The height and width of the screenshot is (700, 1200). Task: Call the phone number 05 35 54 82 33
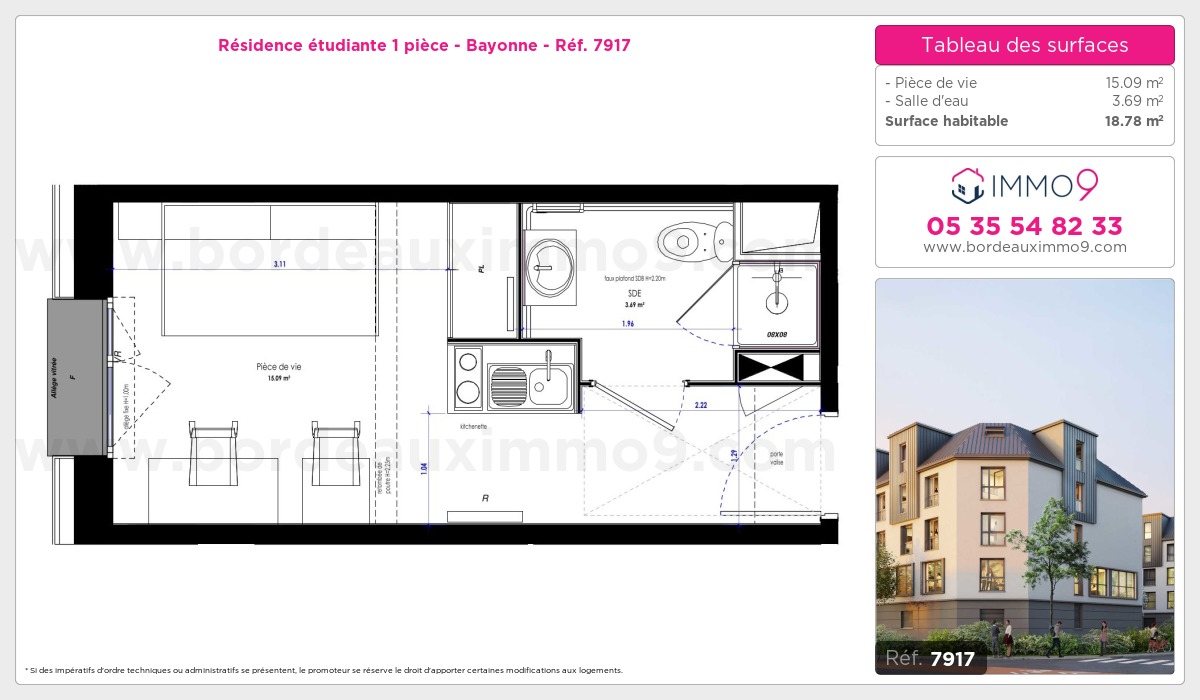click(1024, 226)
